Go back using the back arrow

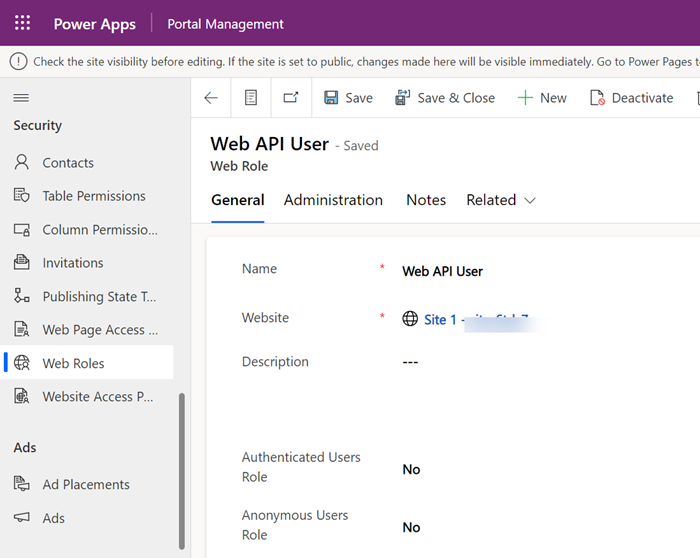(211, 98)
